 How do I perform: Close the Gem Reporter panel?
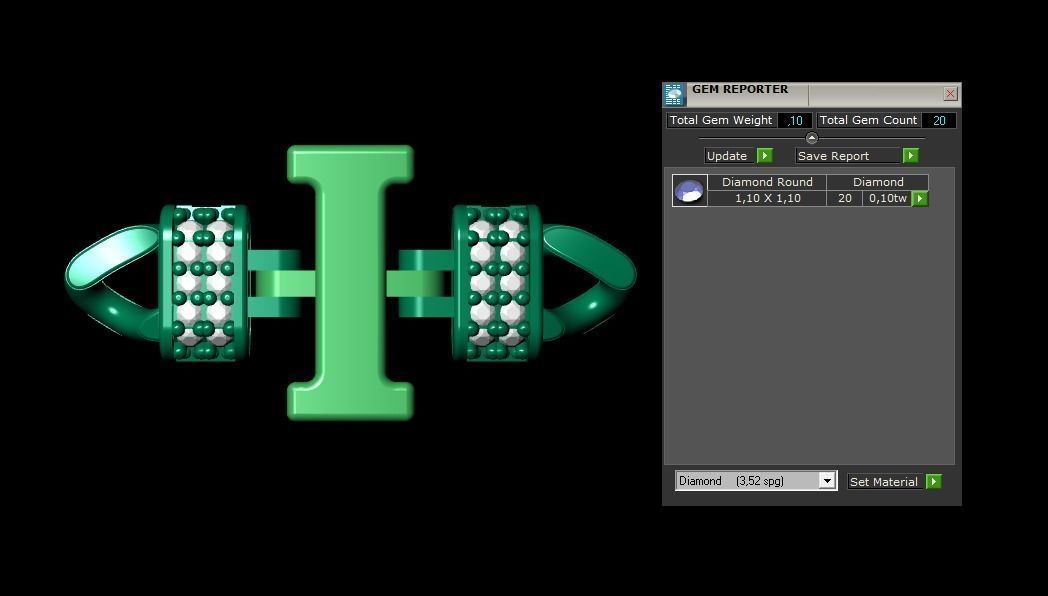(x=950, y=94)
